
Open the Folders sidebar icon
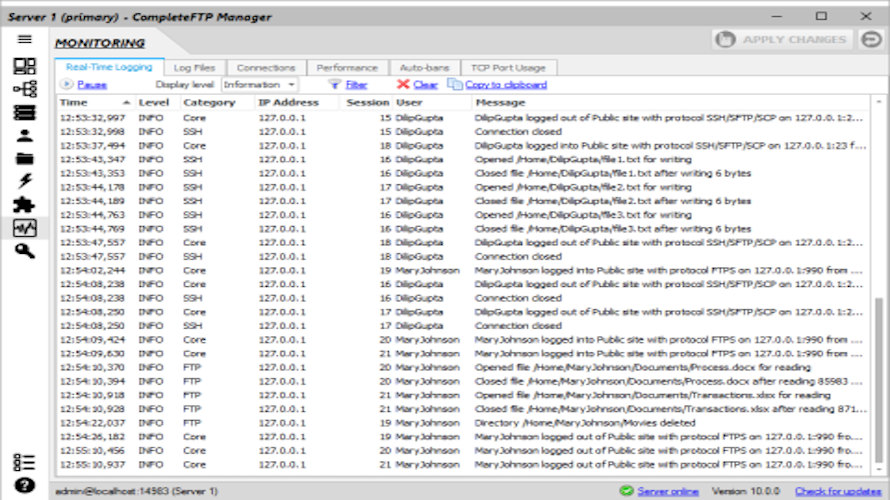coord(24,158)
